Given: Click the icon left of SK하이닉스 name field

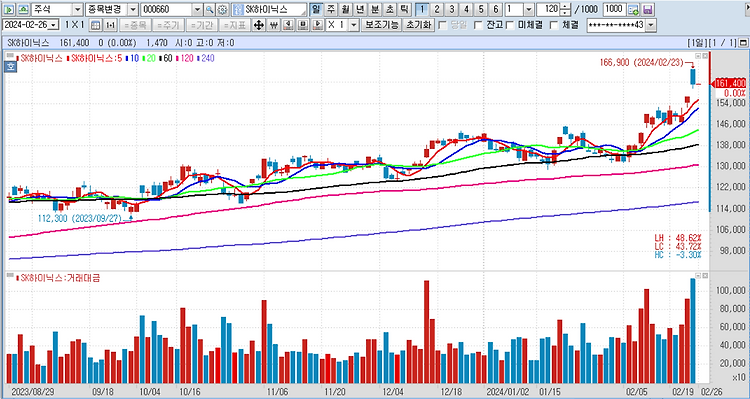Looking at the screenshot, I should (238, 10).
